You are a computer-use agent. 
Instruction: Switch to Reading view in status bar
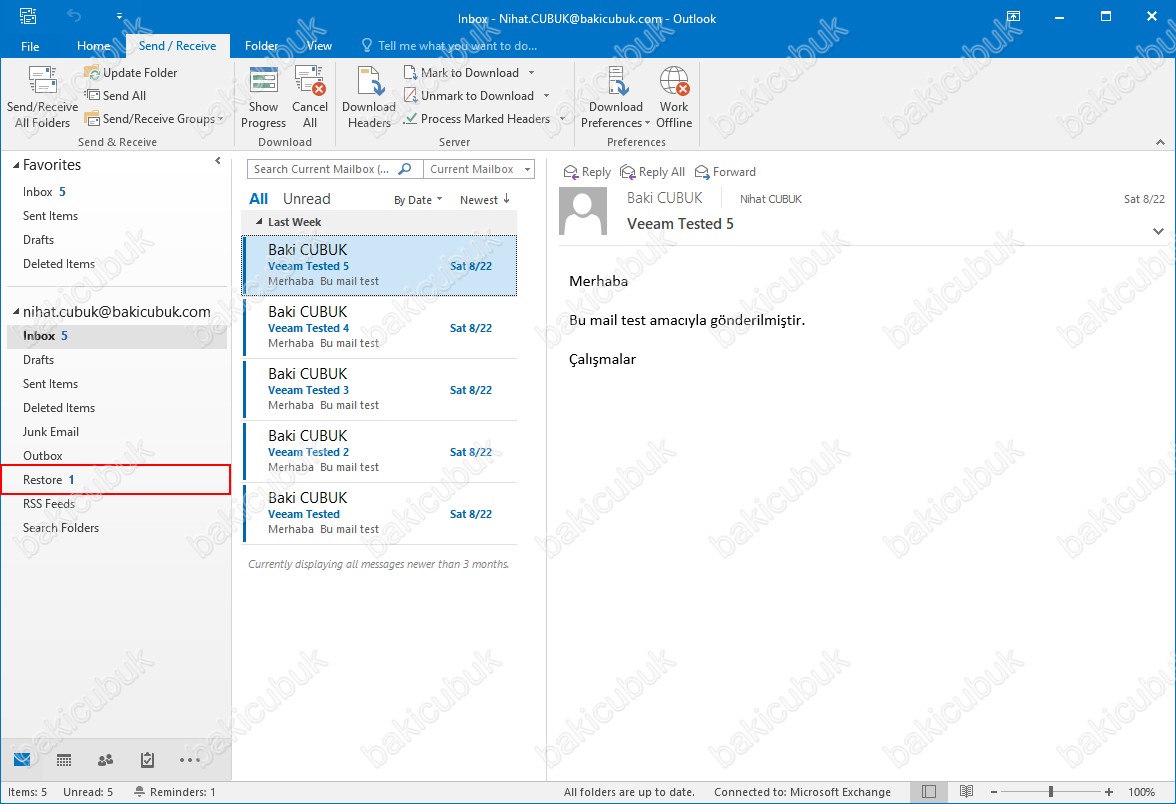tap(966, 792)
